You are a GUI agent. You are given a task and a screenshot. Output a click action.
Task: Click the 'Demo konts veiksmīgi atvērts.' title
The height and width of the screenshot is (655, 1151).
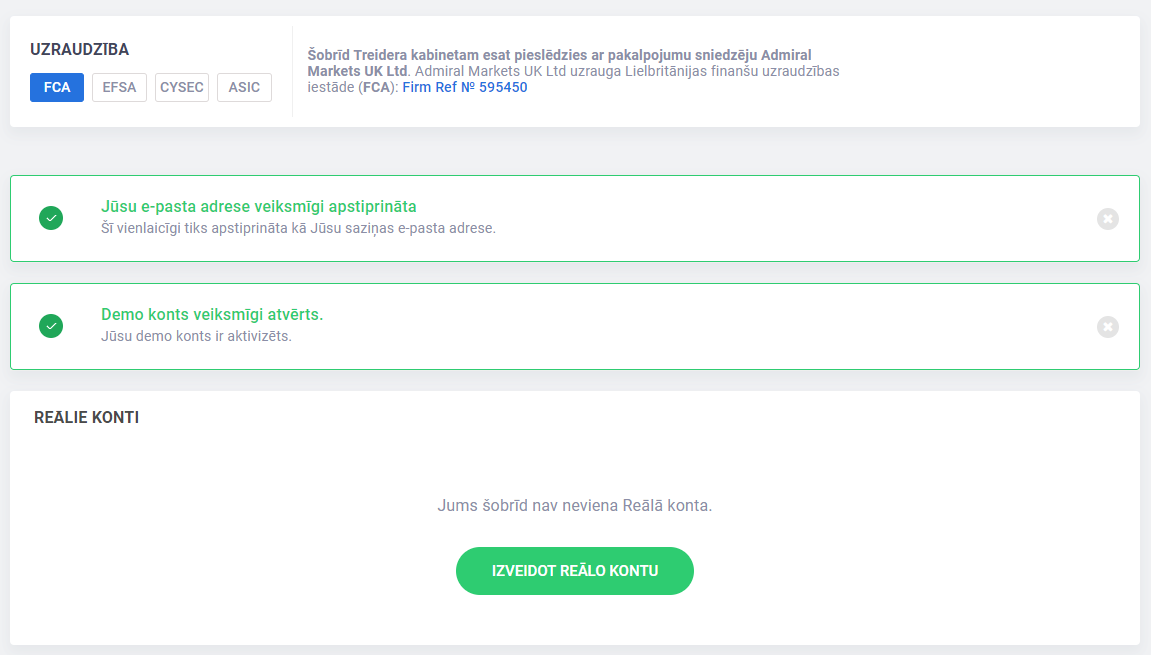(x=211, y=314)
